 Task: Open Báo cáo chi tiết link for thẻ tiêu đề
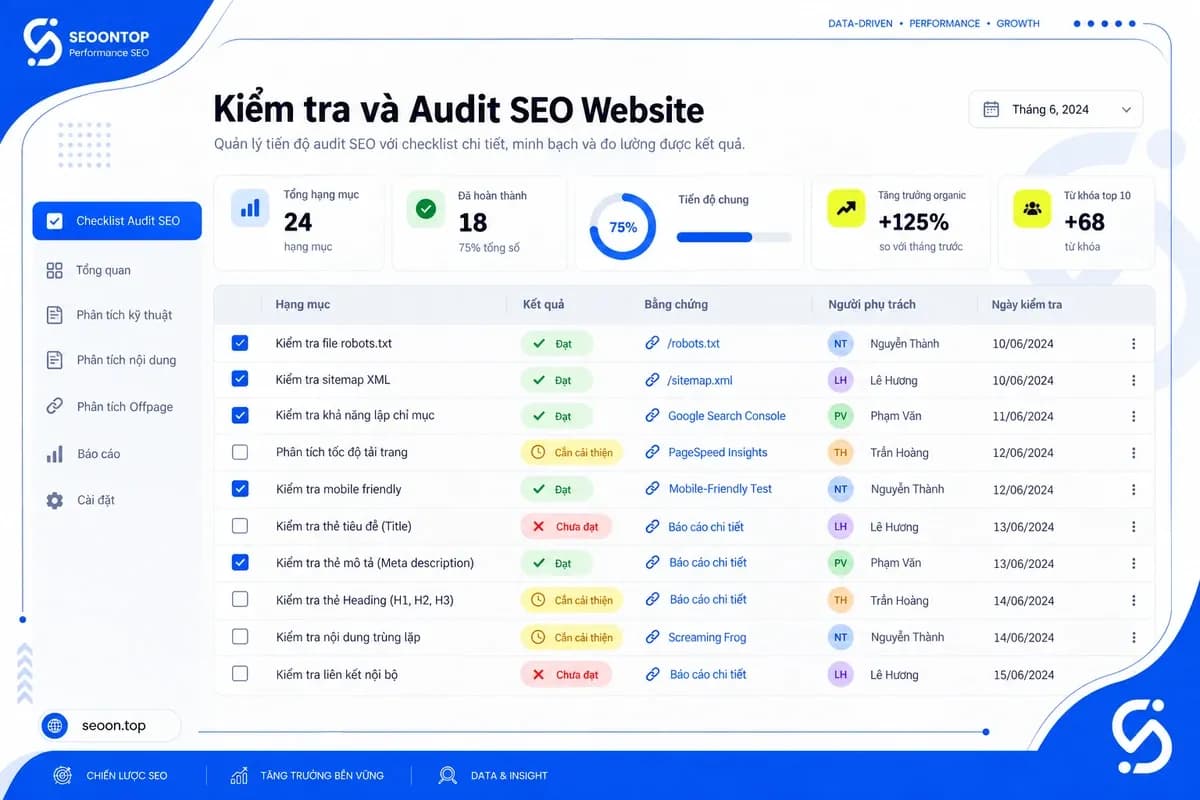click(x=706, y=527)
